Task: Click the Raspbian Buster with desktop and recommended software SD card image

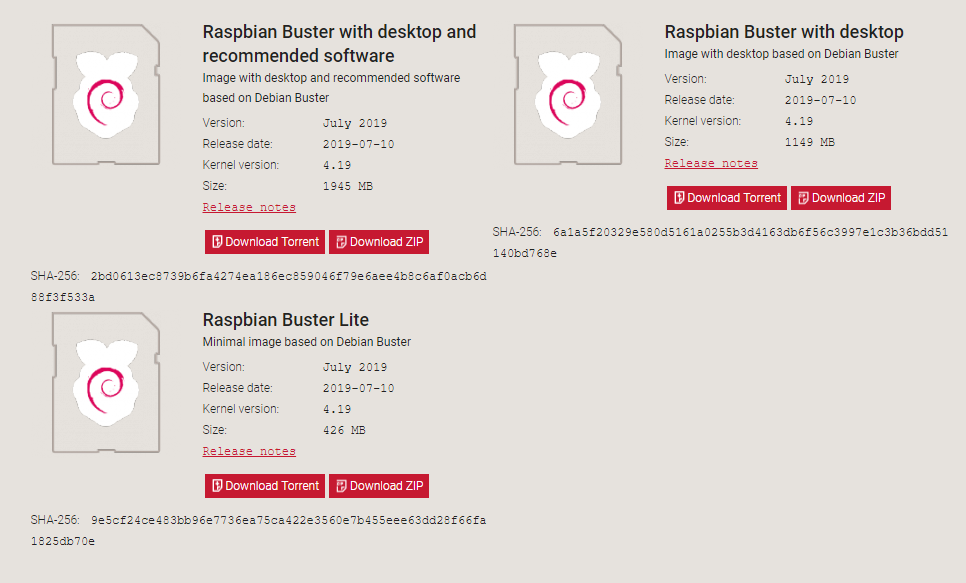Action: coord(106,94)
